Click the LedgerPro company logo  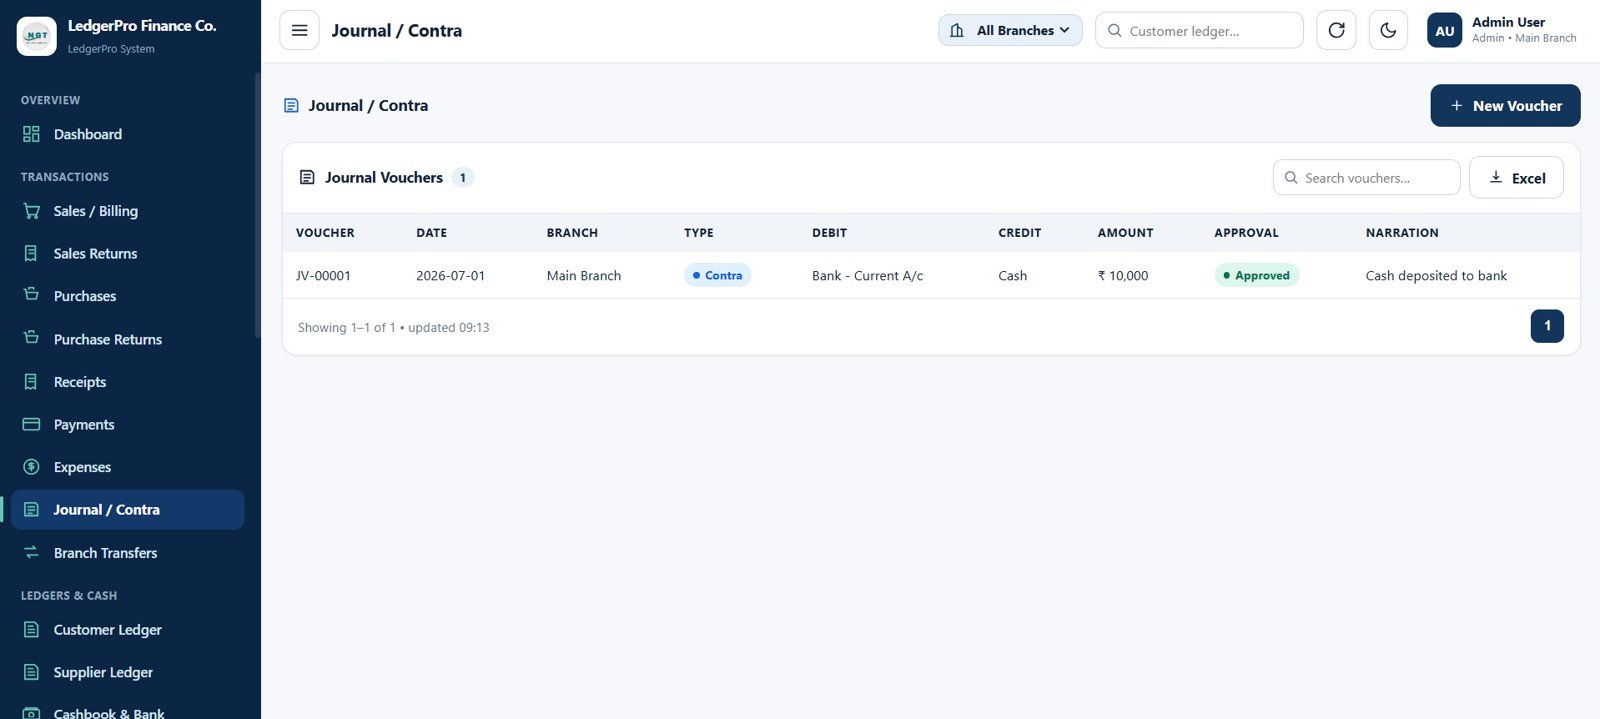[37, 36]
